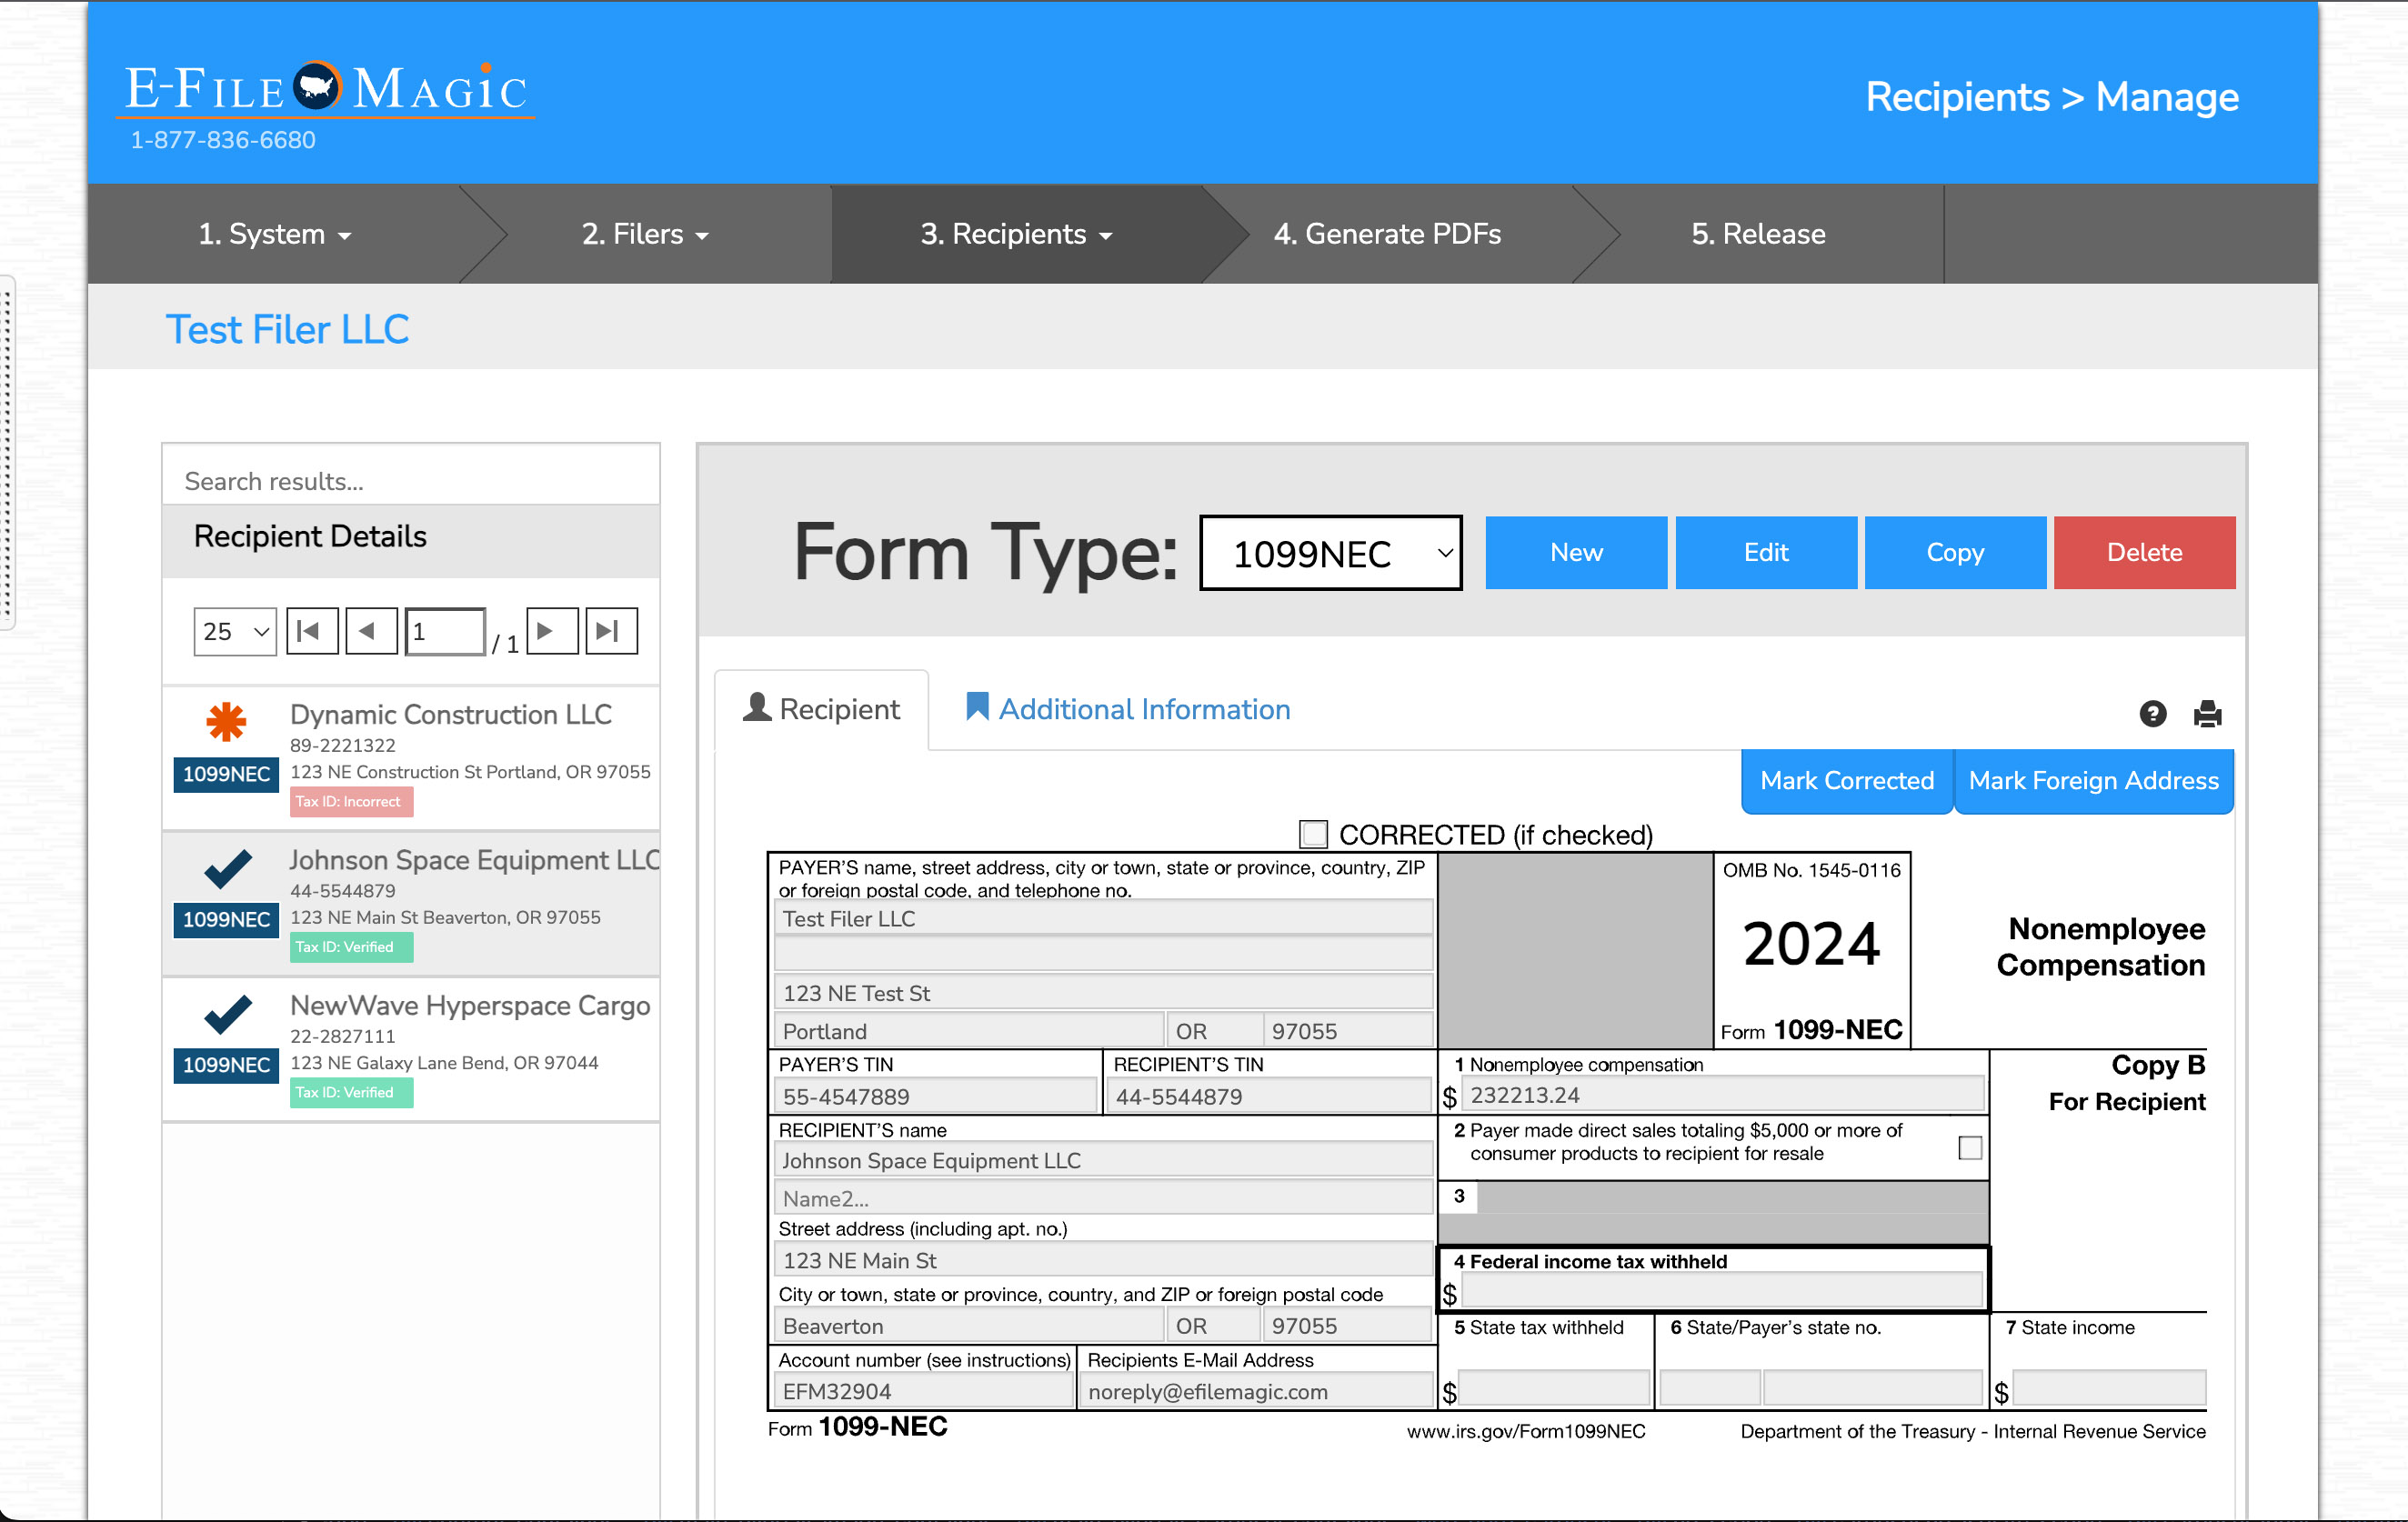Viewport: 2408px width, 1522px height.
Task: Open the 4. Generate PDFs step
Action: coord(1386,234)
